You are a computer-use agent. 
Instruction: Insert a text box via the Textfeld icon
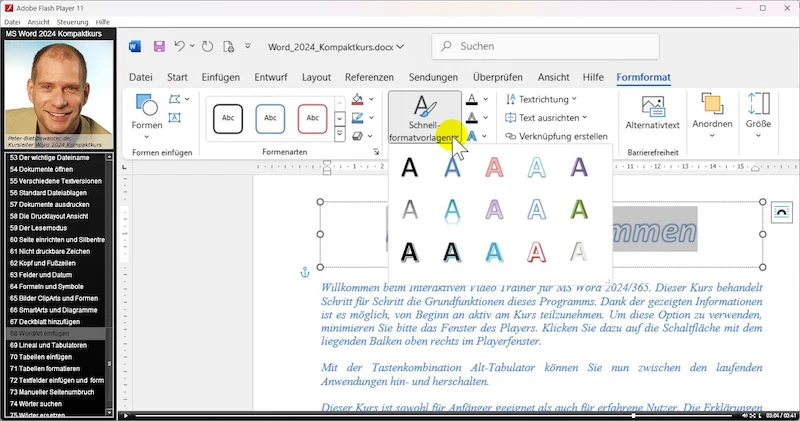coord(174,118)
